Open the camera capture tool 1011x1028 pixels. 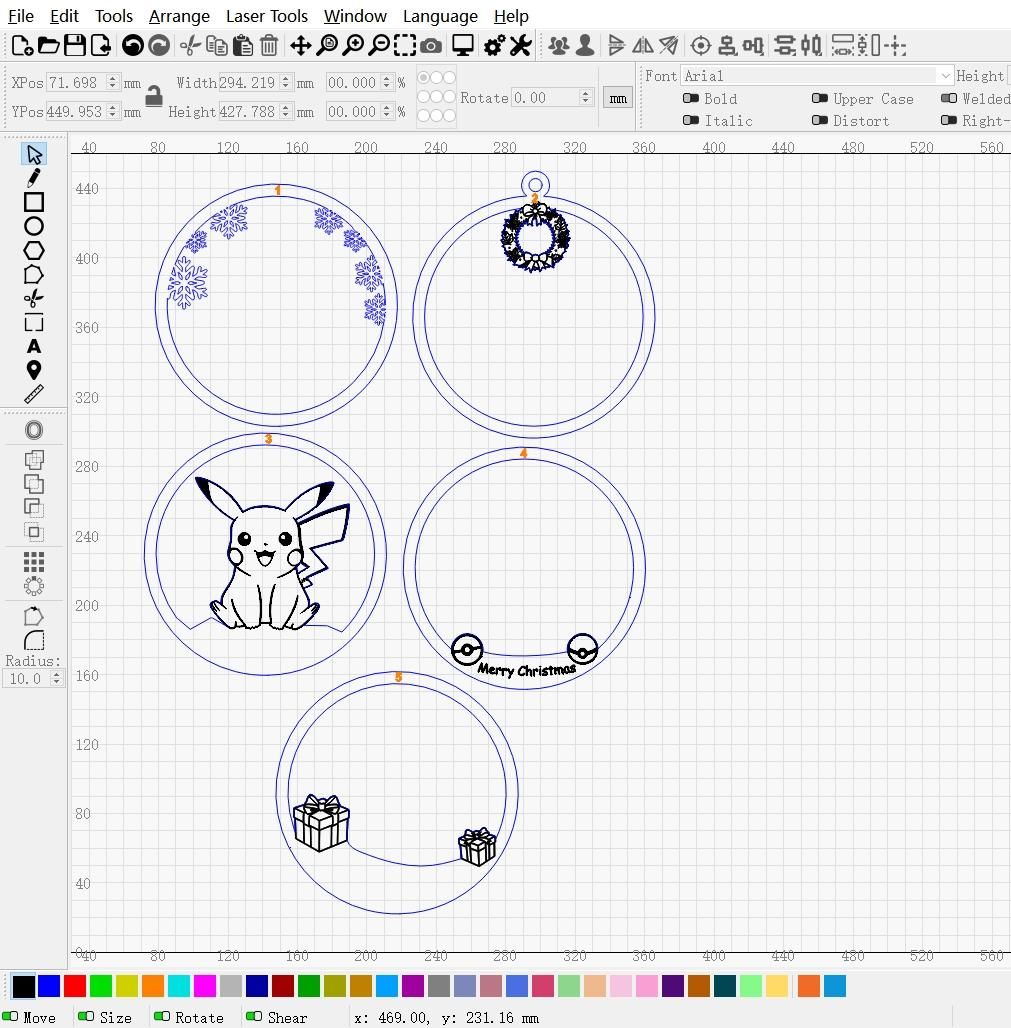click(x=431, y=45)
